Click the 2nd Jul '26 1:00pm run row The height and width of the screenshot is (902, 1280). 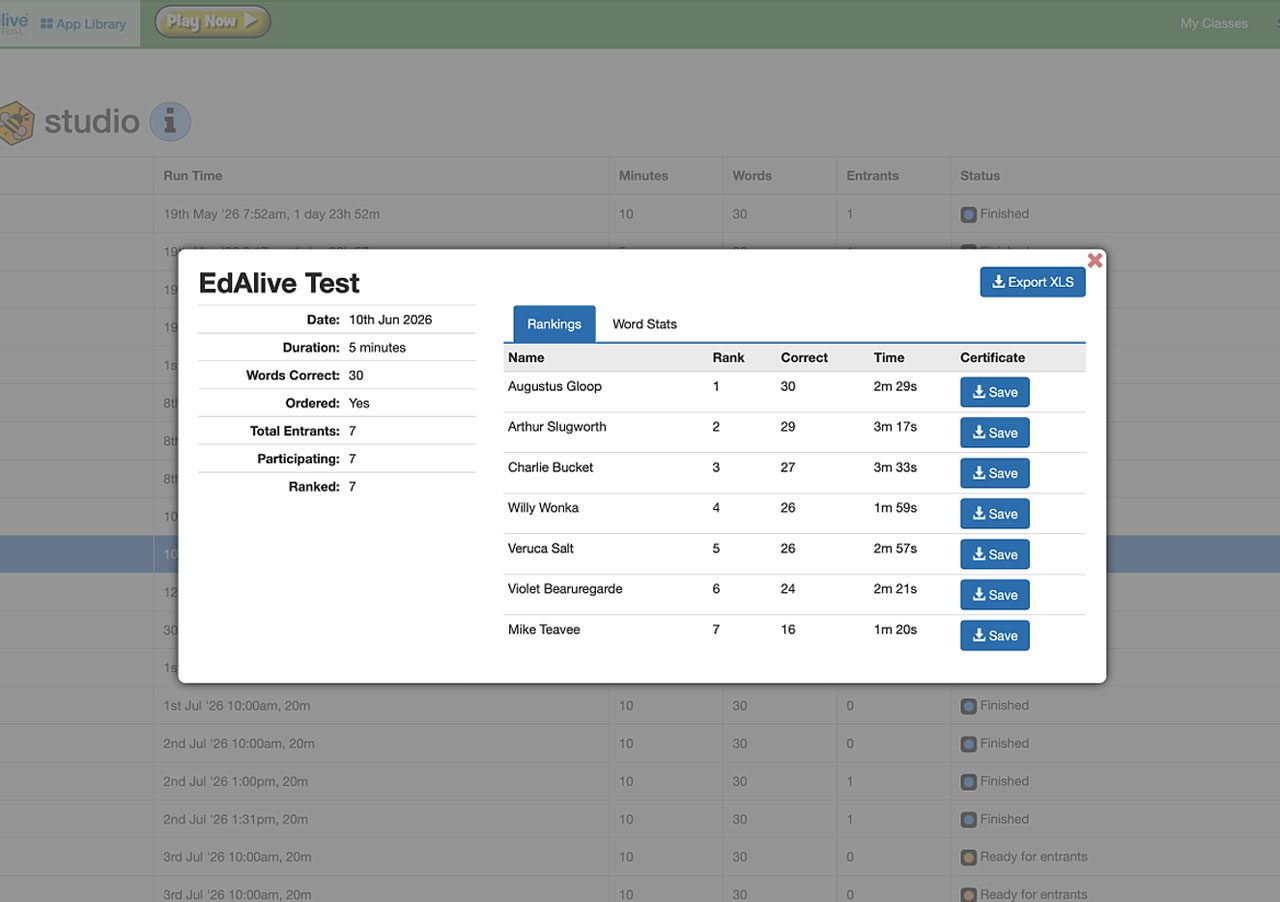coord(640,782)
